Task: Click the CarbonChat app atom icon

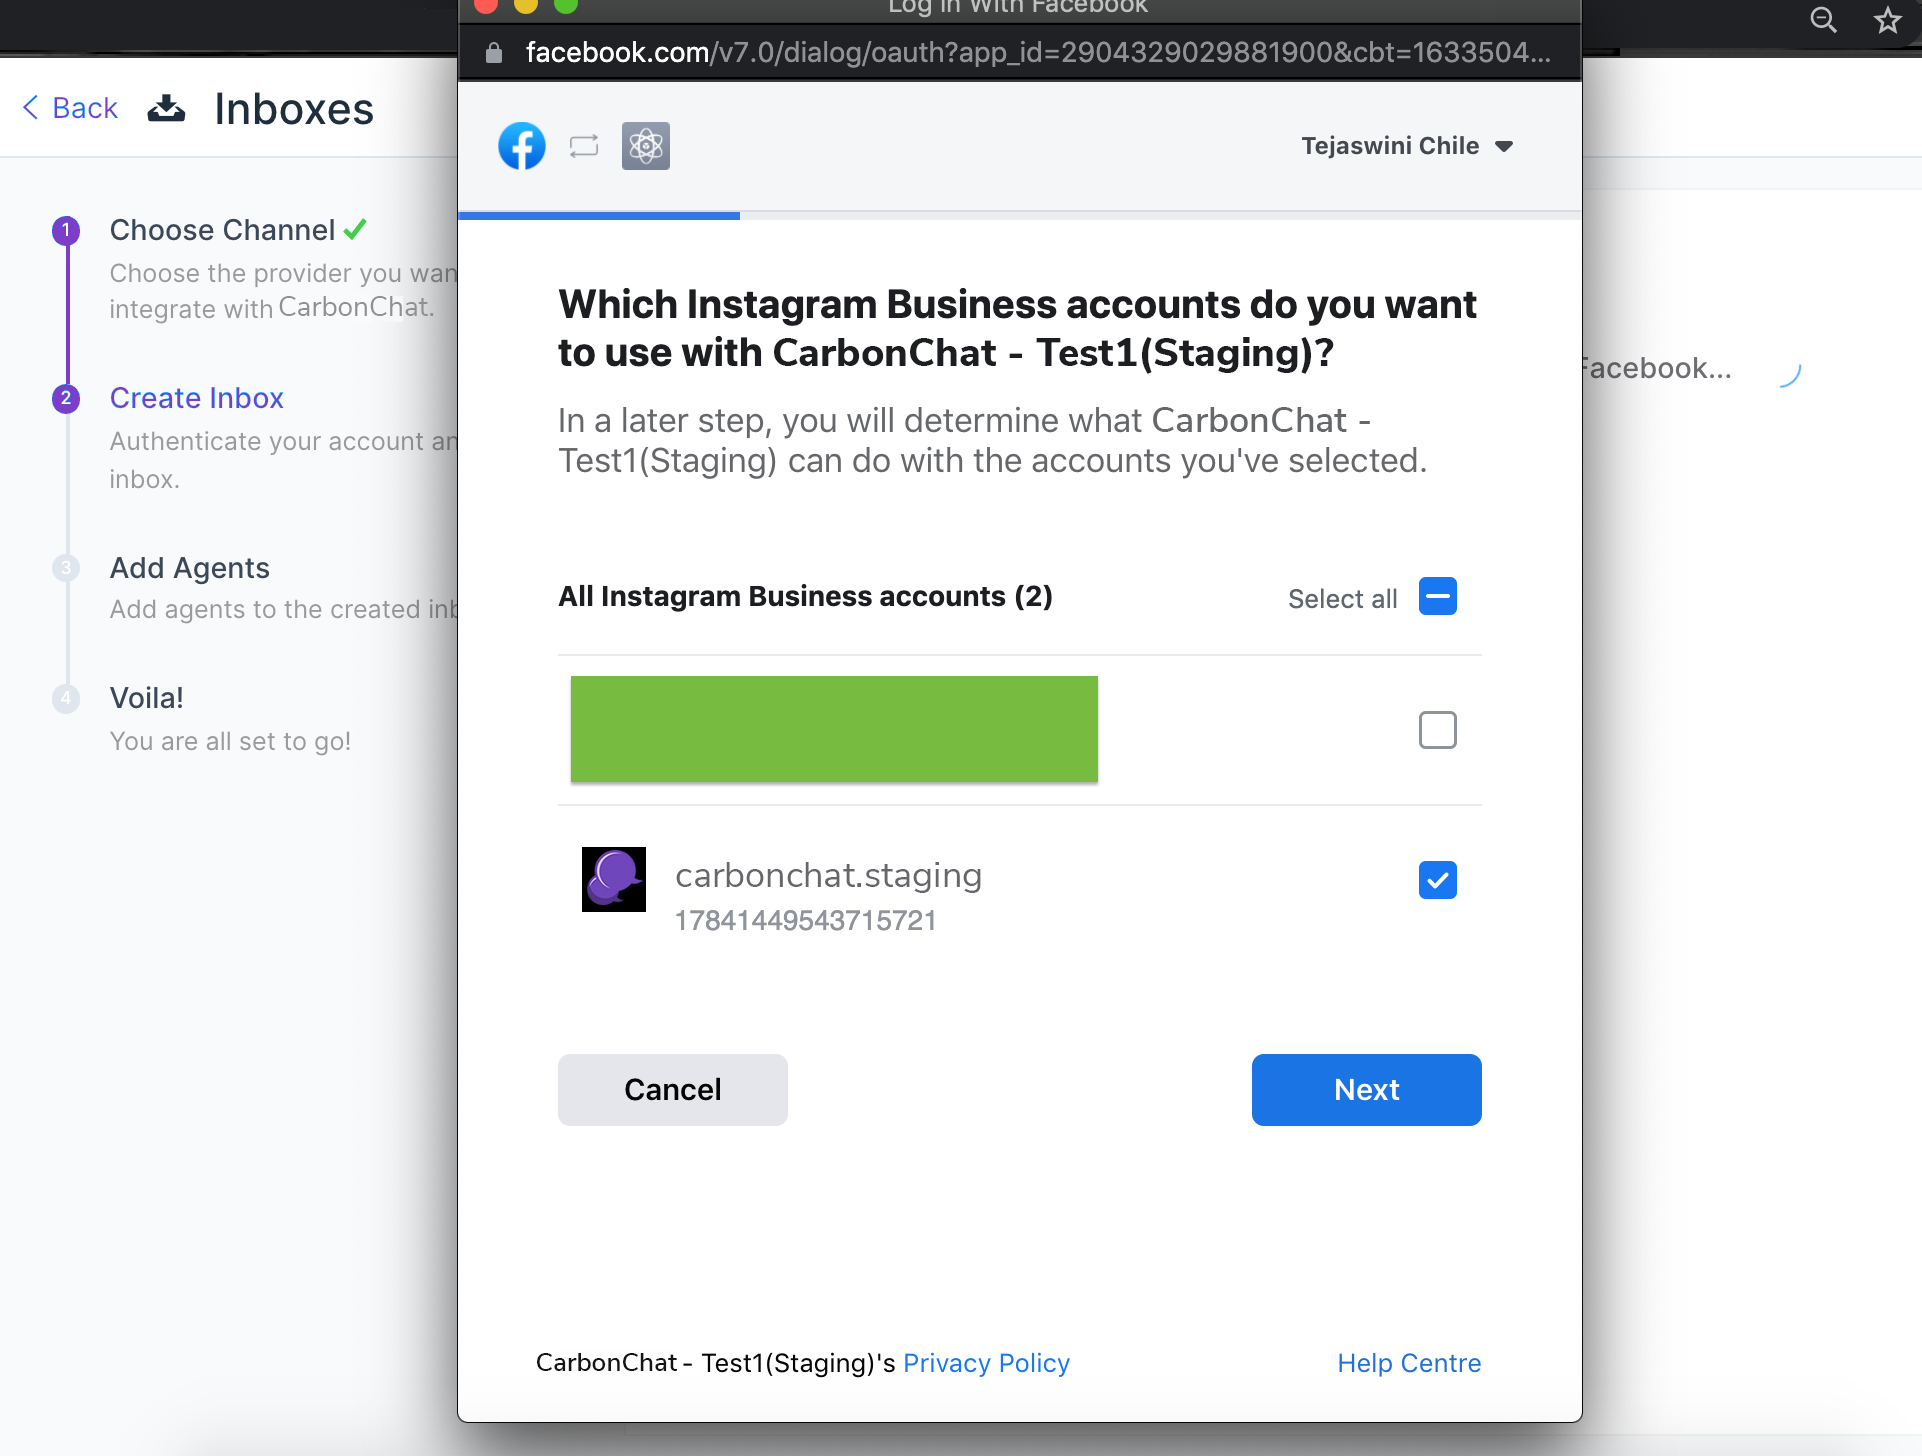Action: coord(646,147)
